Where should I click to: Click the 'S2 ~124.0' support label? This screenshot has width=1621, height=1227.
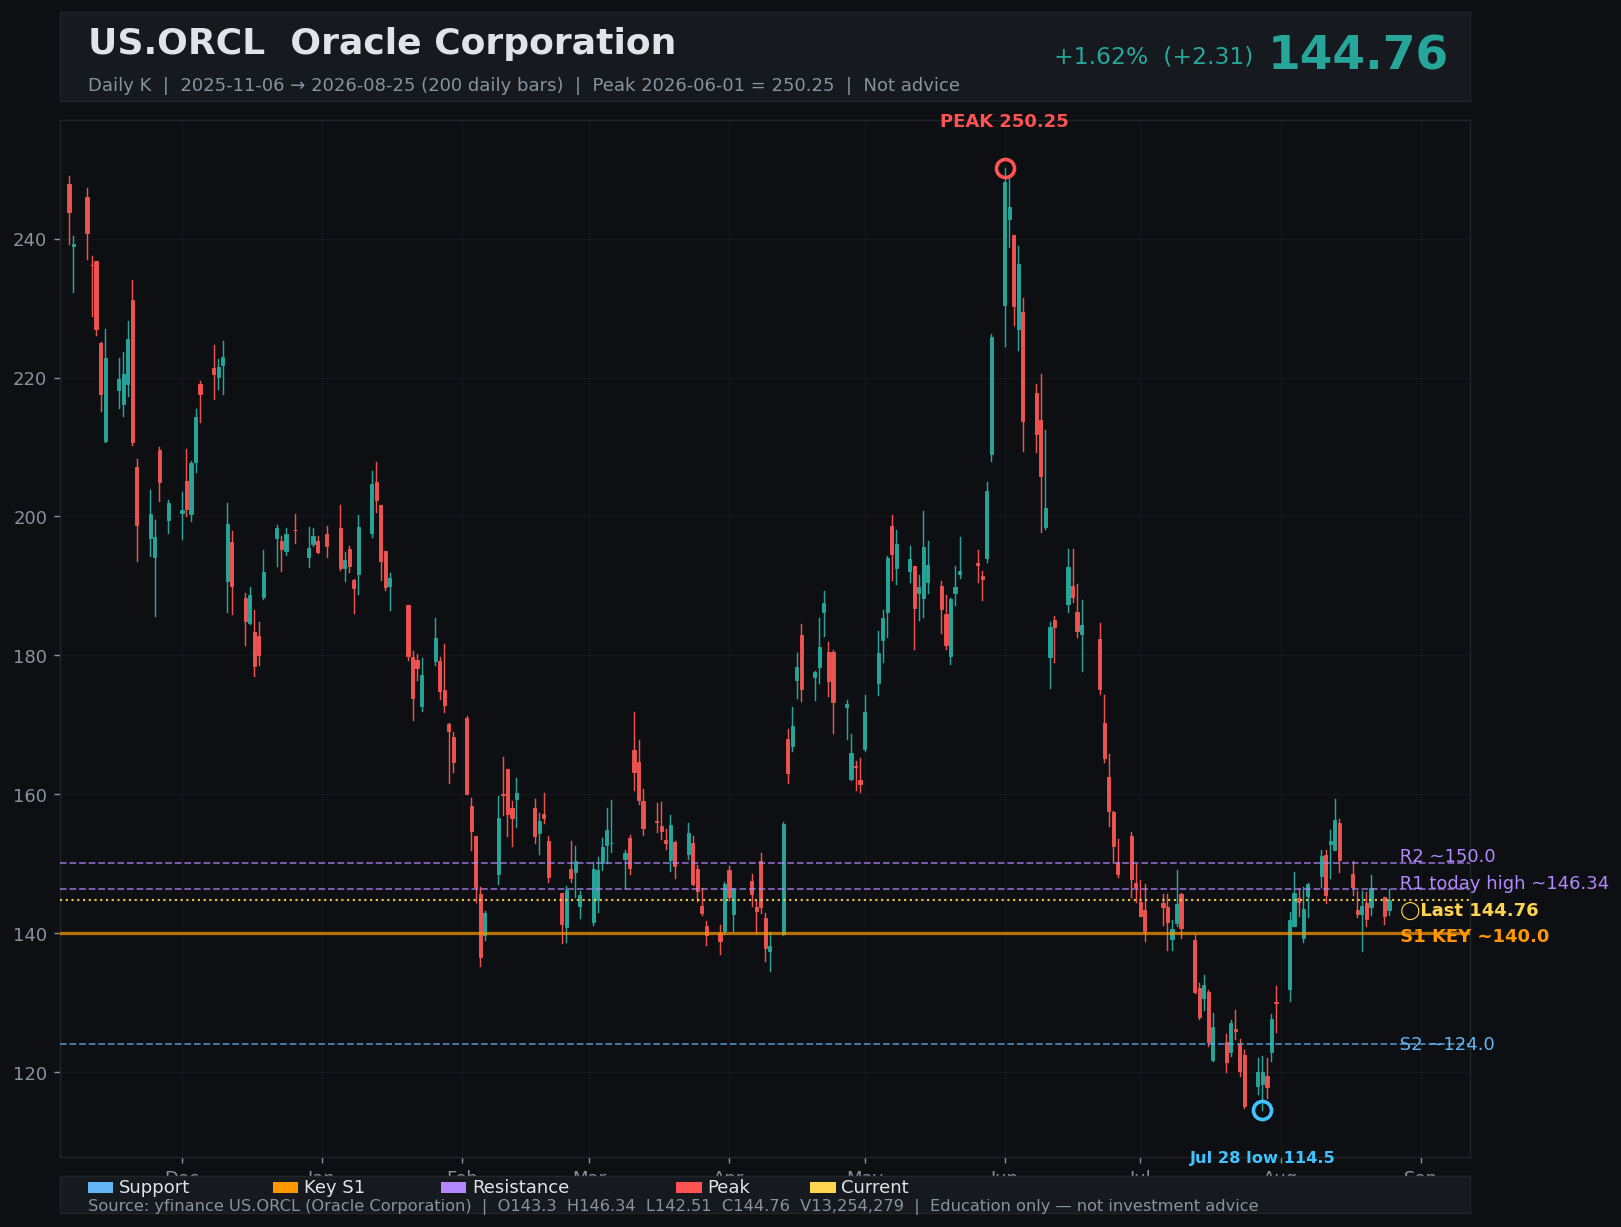(x=1447, y=1044)
